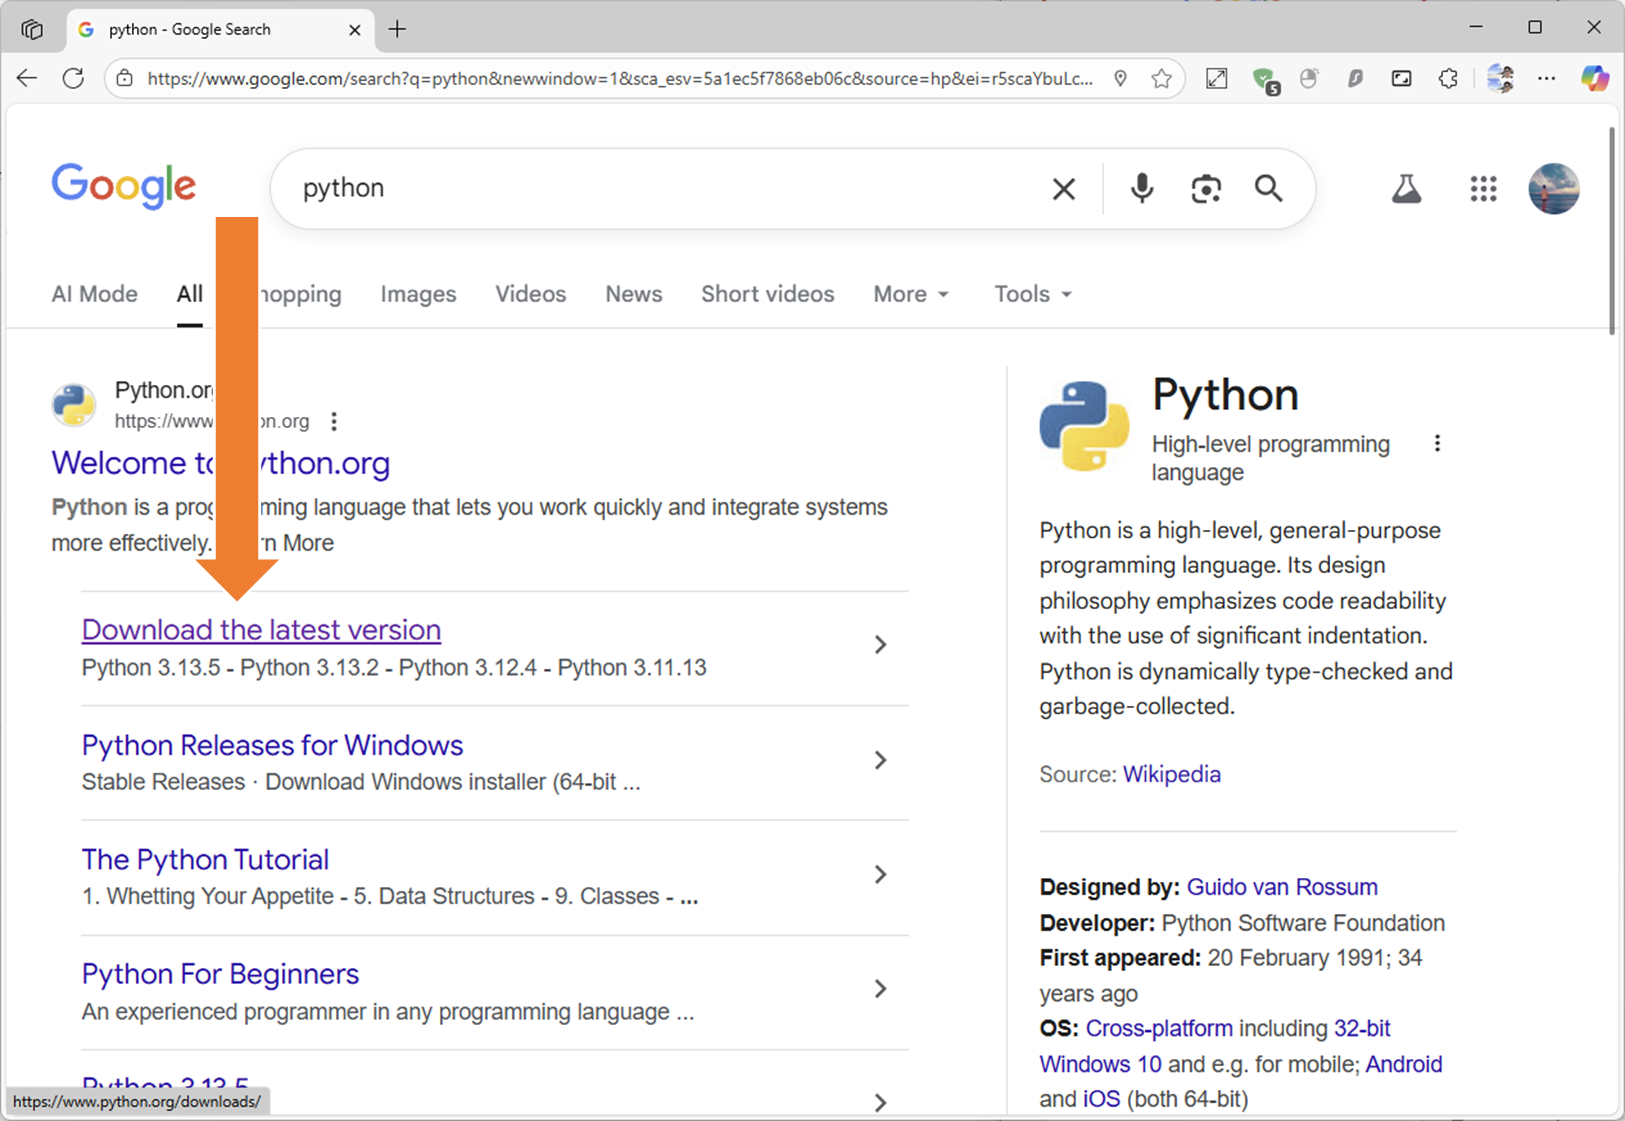Open knowledge panel three-dot options
The image size is (1625, 1121).
pyautogui.click(x=1437, y=443)
